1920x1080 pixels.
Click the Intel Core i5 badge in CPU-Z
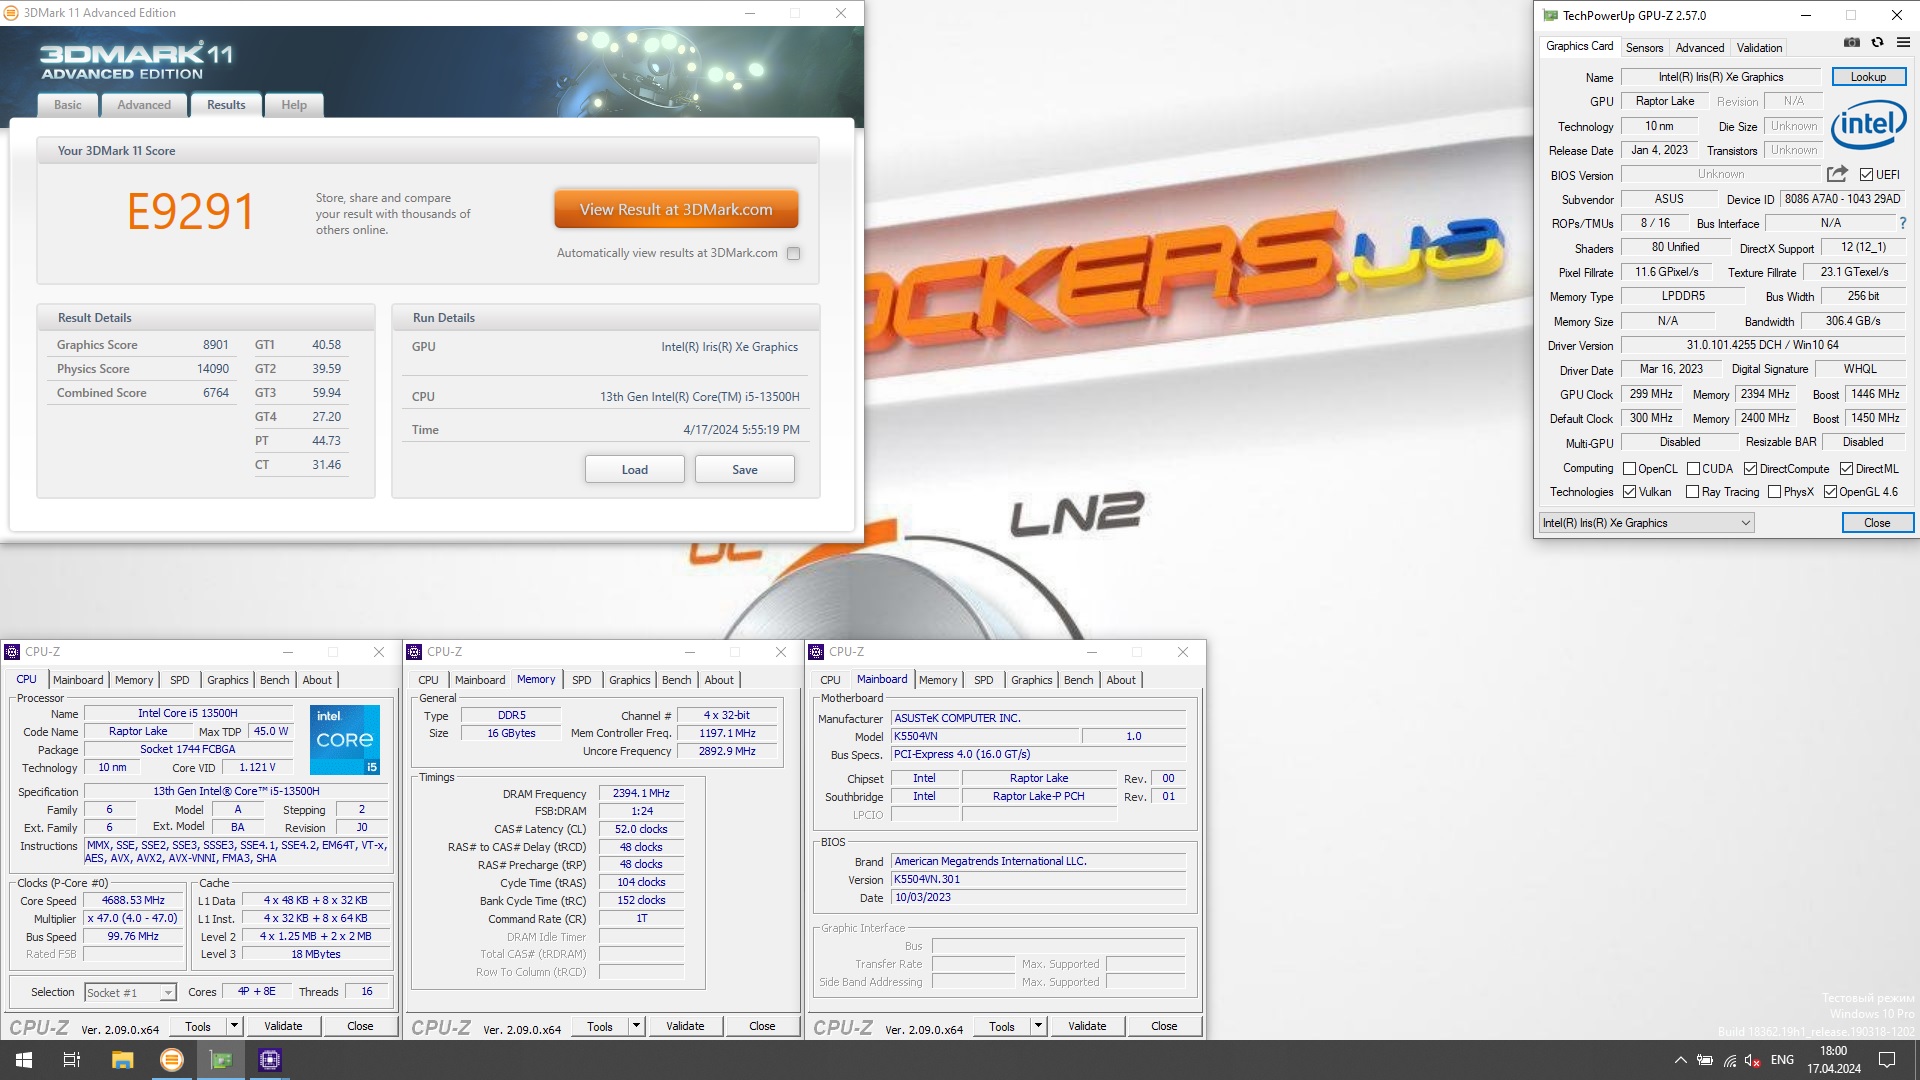(x=345, y=740)
